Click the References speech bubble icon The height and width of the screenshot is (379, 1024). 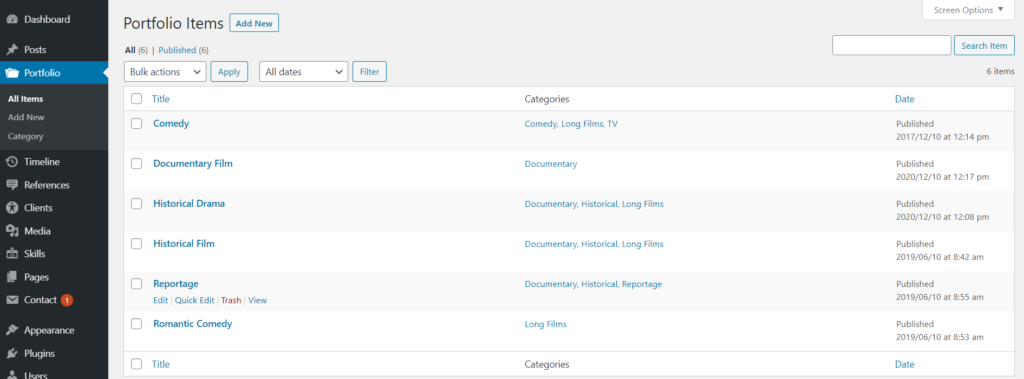pyautogui.click(x=12, y=185)
